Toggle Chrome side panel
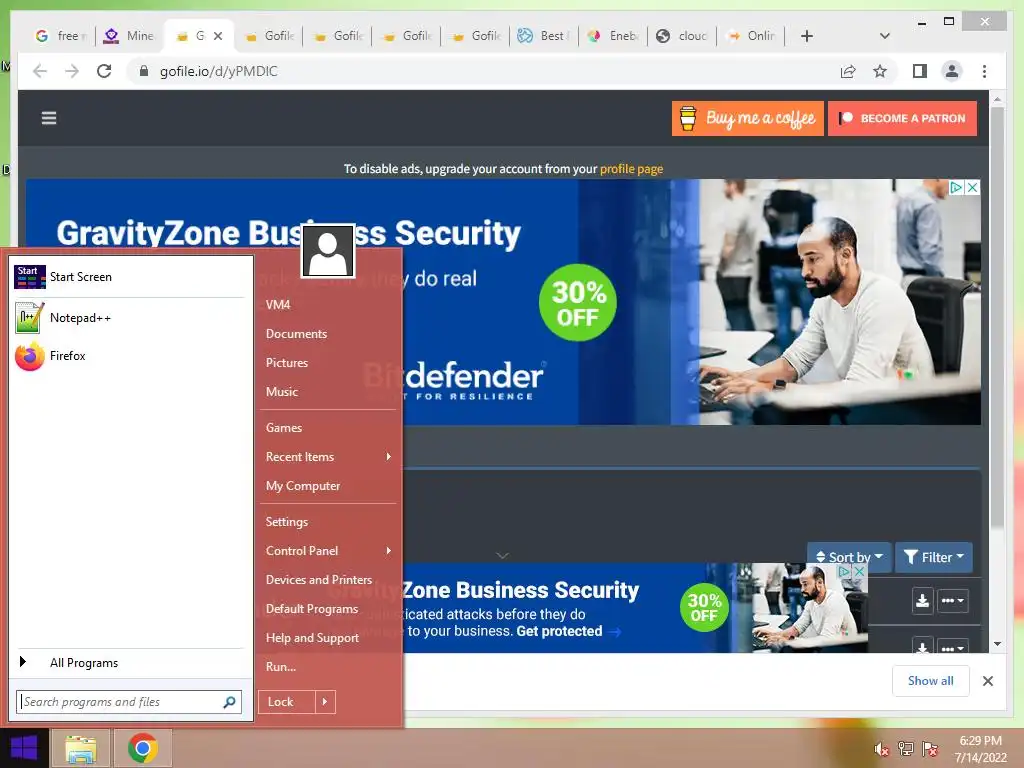 pos(920,71)
